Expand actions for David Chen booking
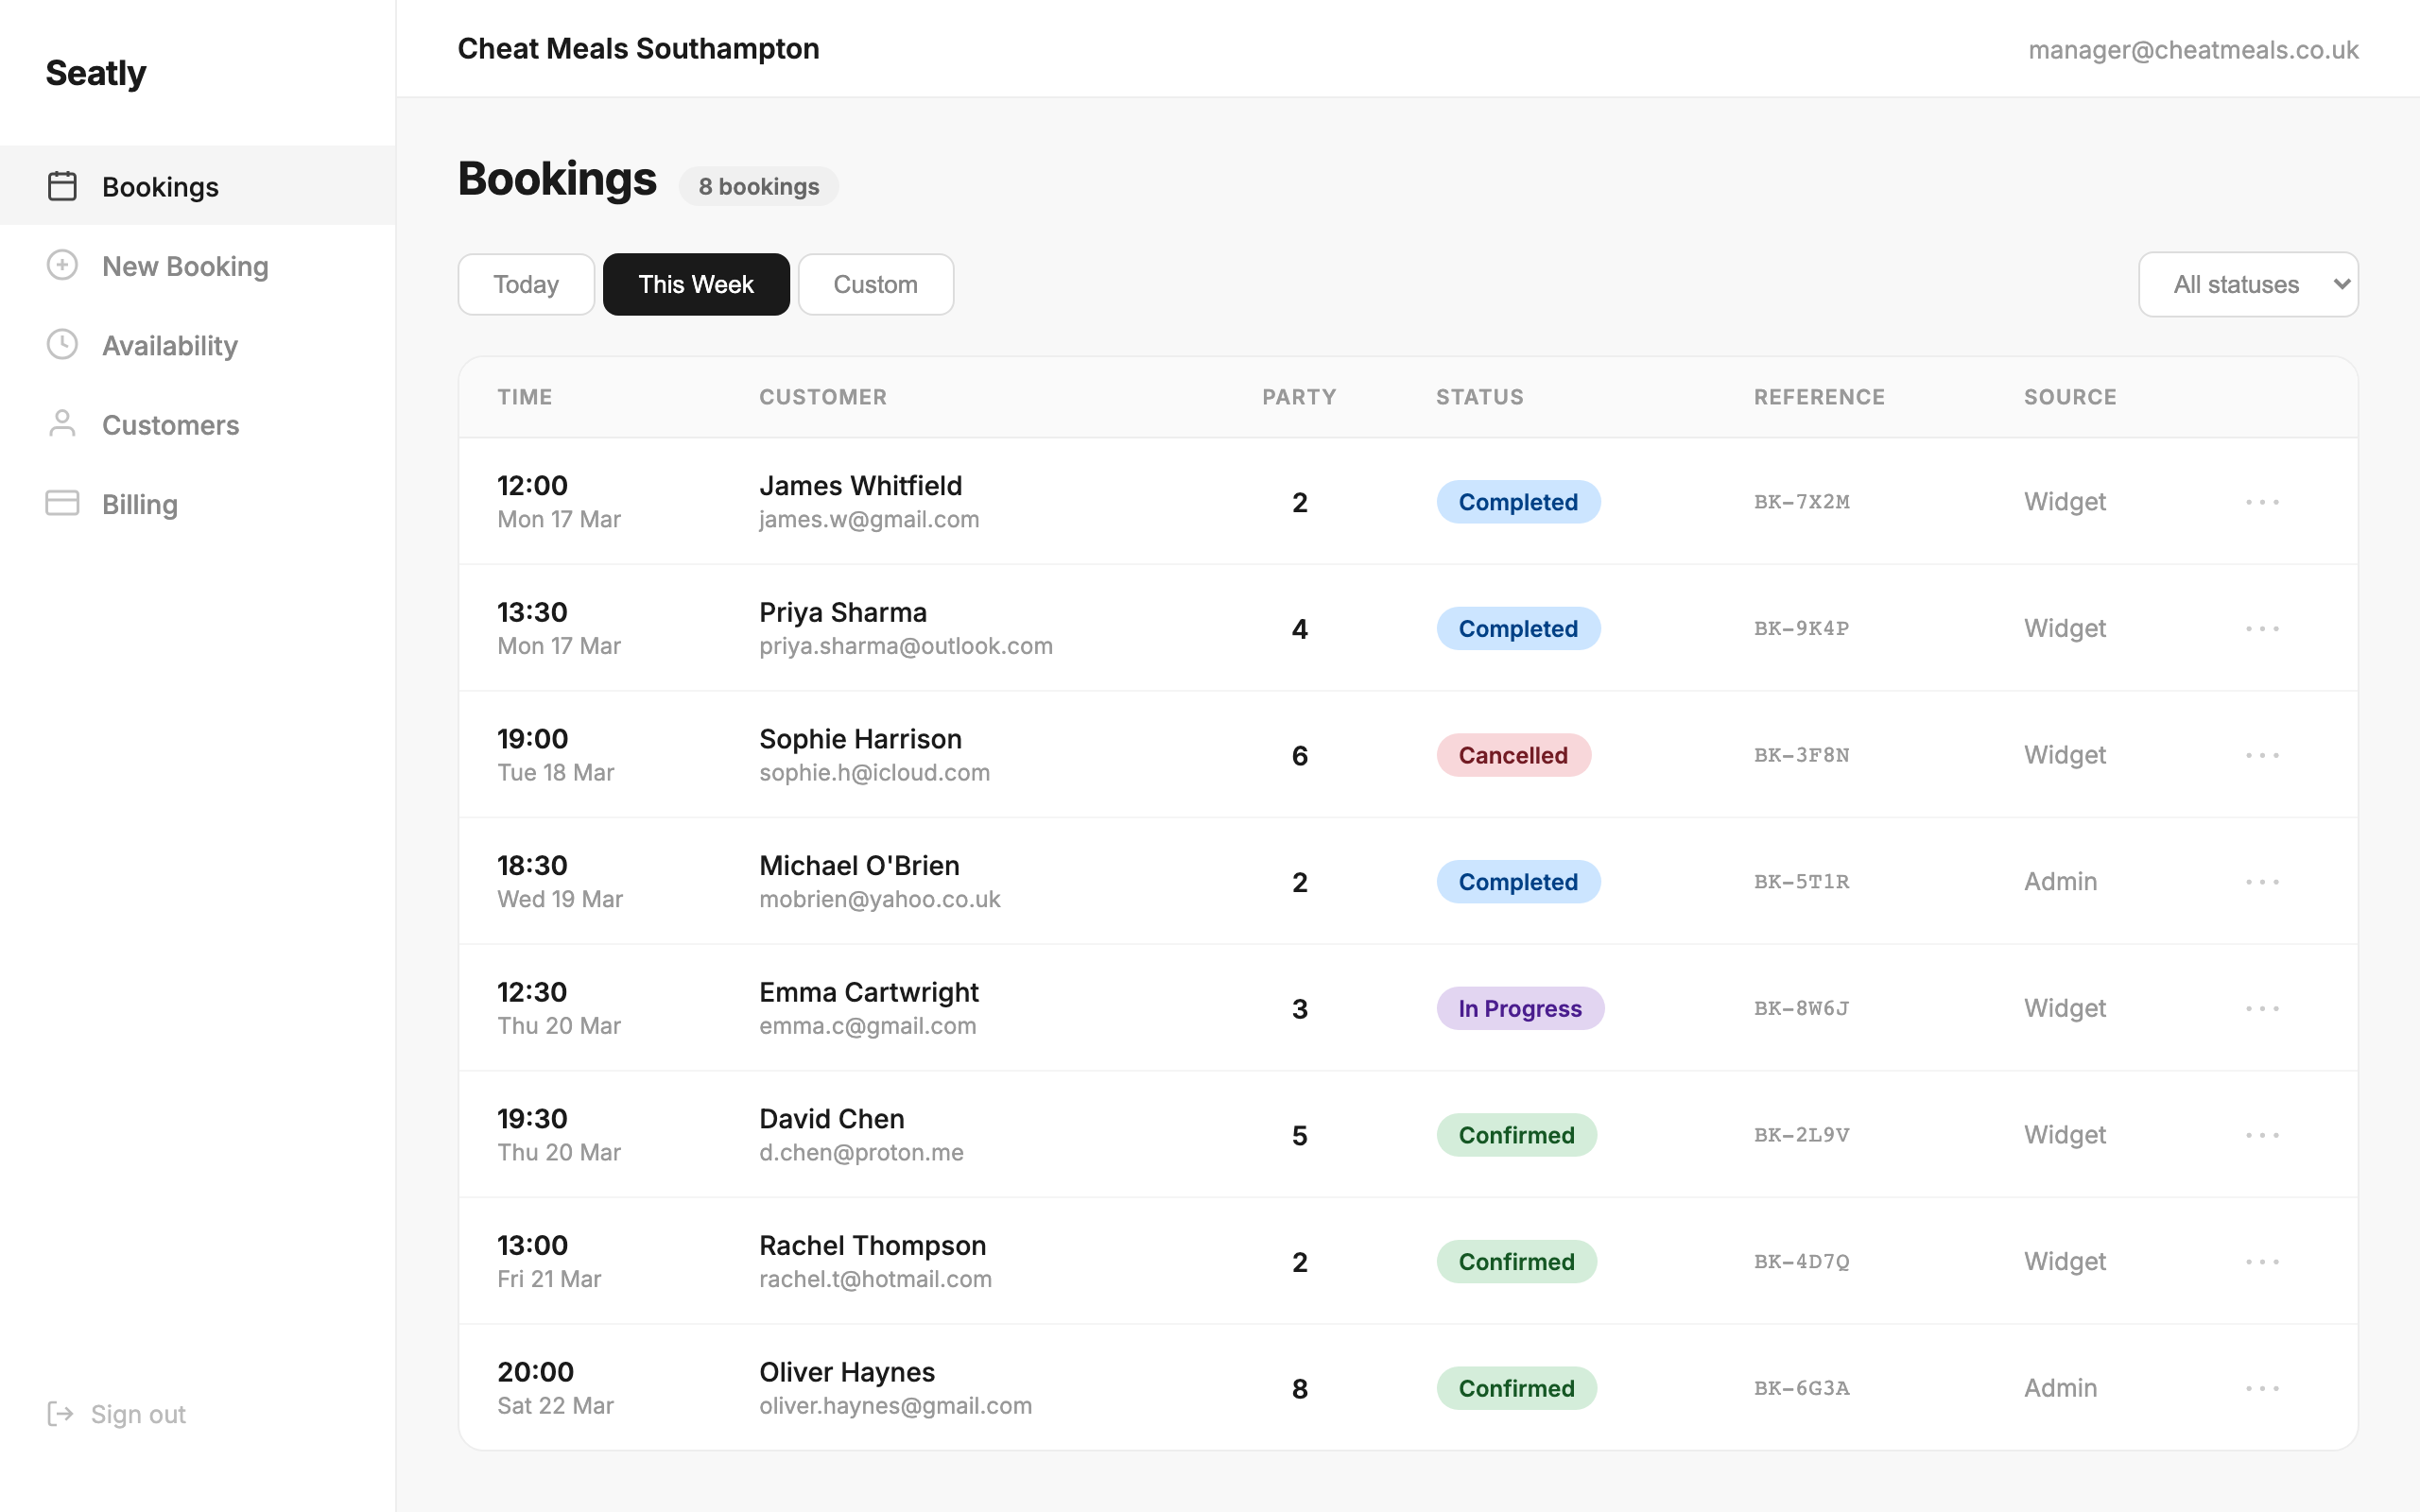 tap(2263, 1135)
